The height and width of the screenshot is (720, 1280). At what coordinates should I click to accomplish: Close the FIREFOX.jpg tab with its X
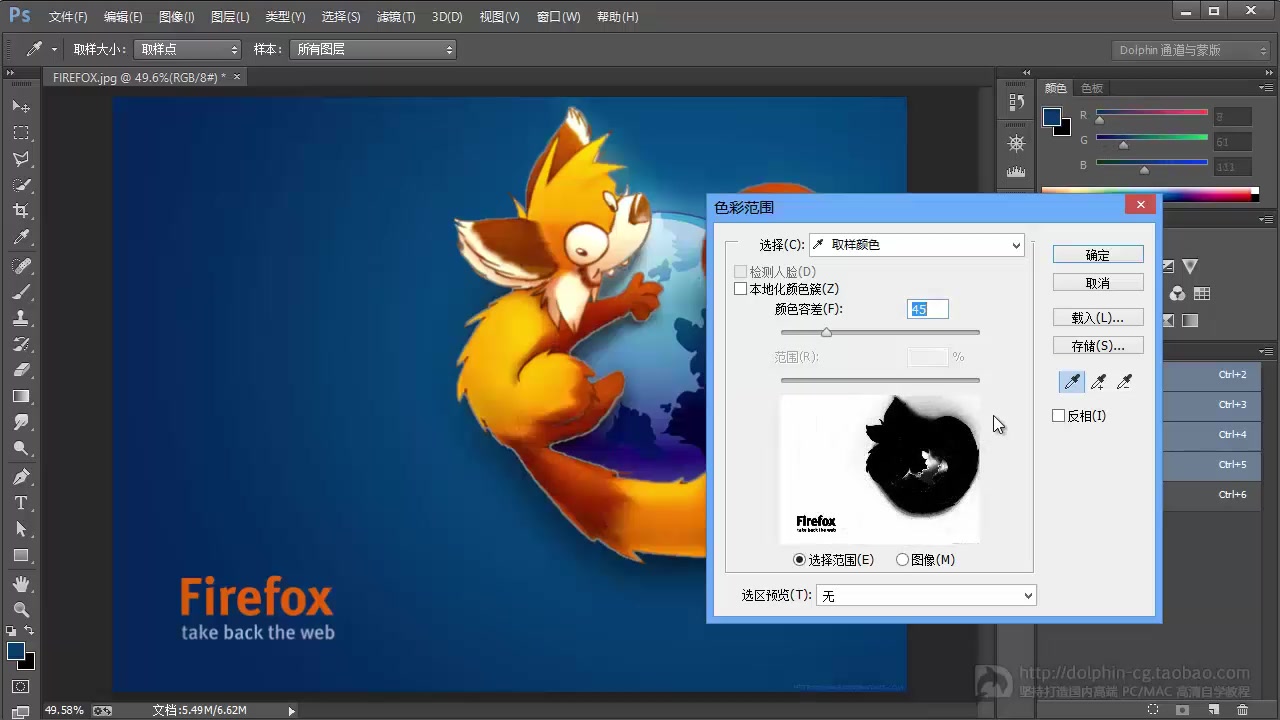click(x=237, y=77)
